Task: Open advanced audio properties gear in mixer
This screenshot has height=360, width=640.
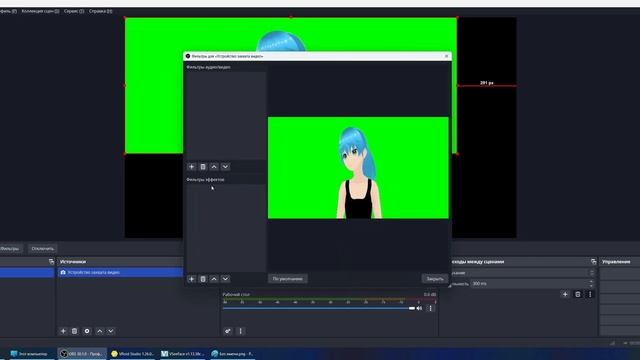Action: 228,331
